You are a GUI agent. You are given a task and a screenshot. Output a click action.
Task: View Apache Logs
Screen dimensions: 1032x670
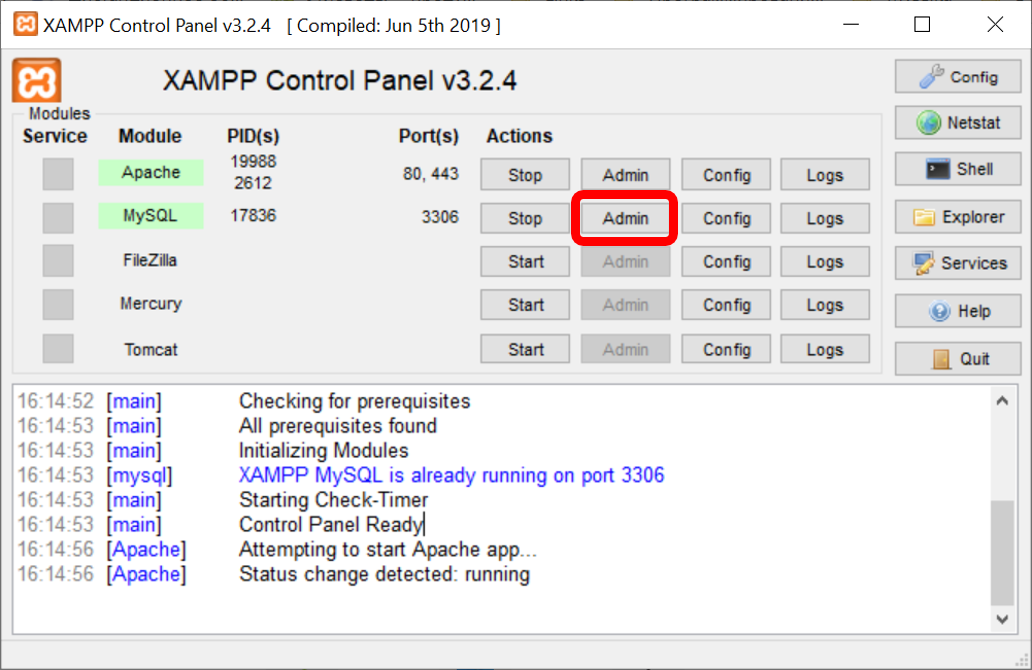(825, 175)
